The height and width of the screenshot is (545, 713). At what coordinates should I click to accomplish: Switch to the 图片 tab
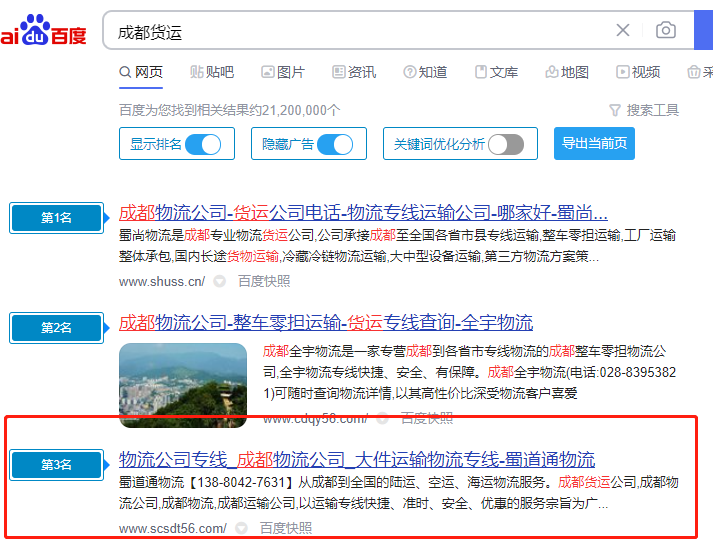click(282, 72)
